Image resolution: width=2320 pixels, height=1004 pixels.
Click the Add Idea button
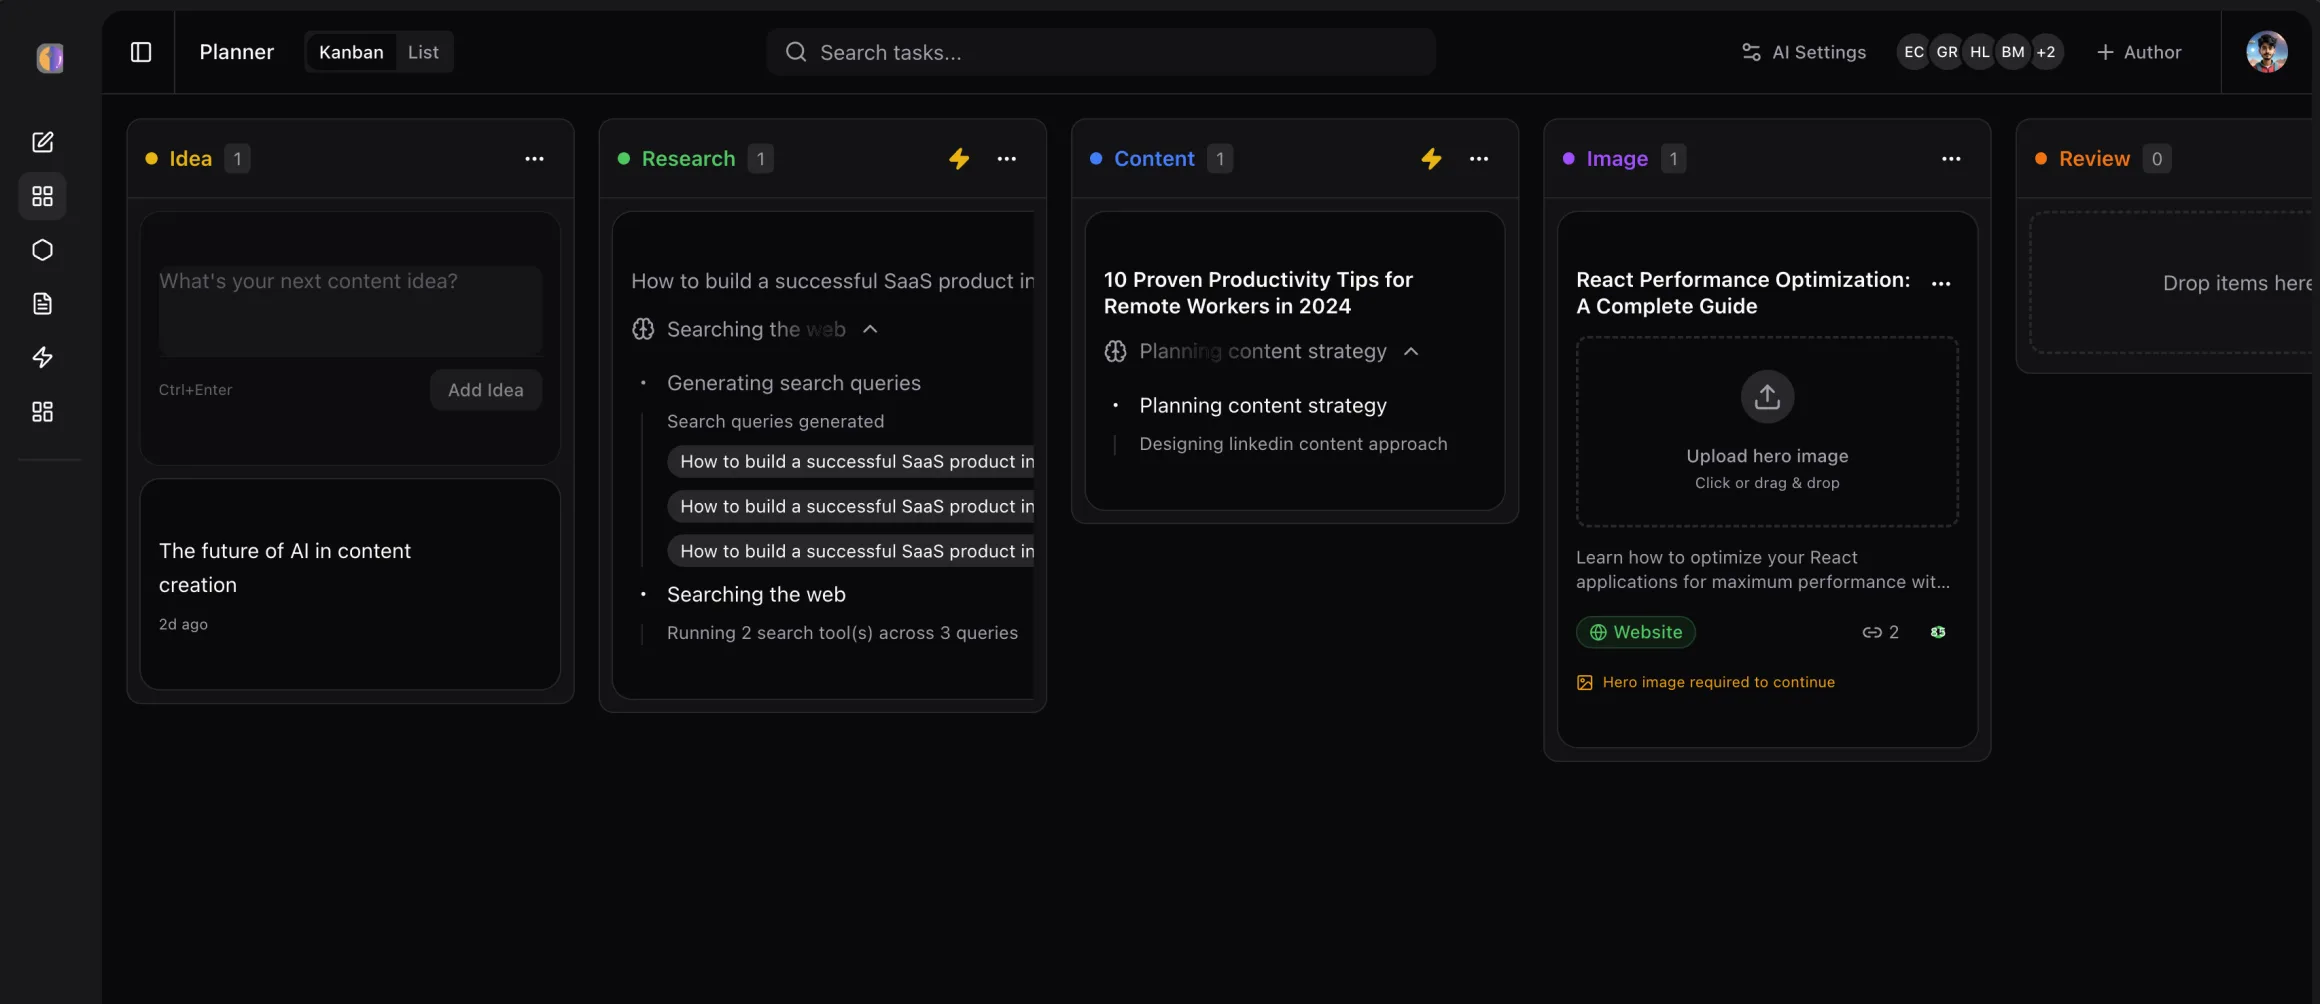tap(485, 390)
